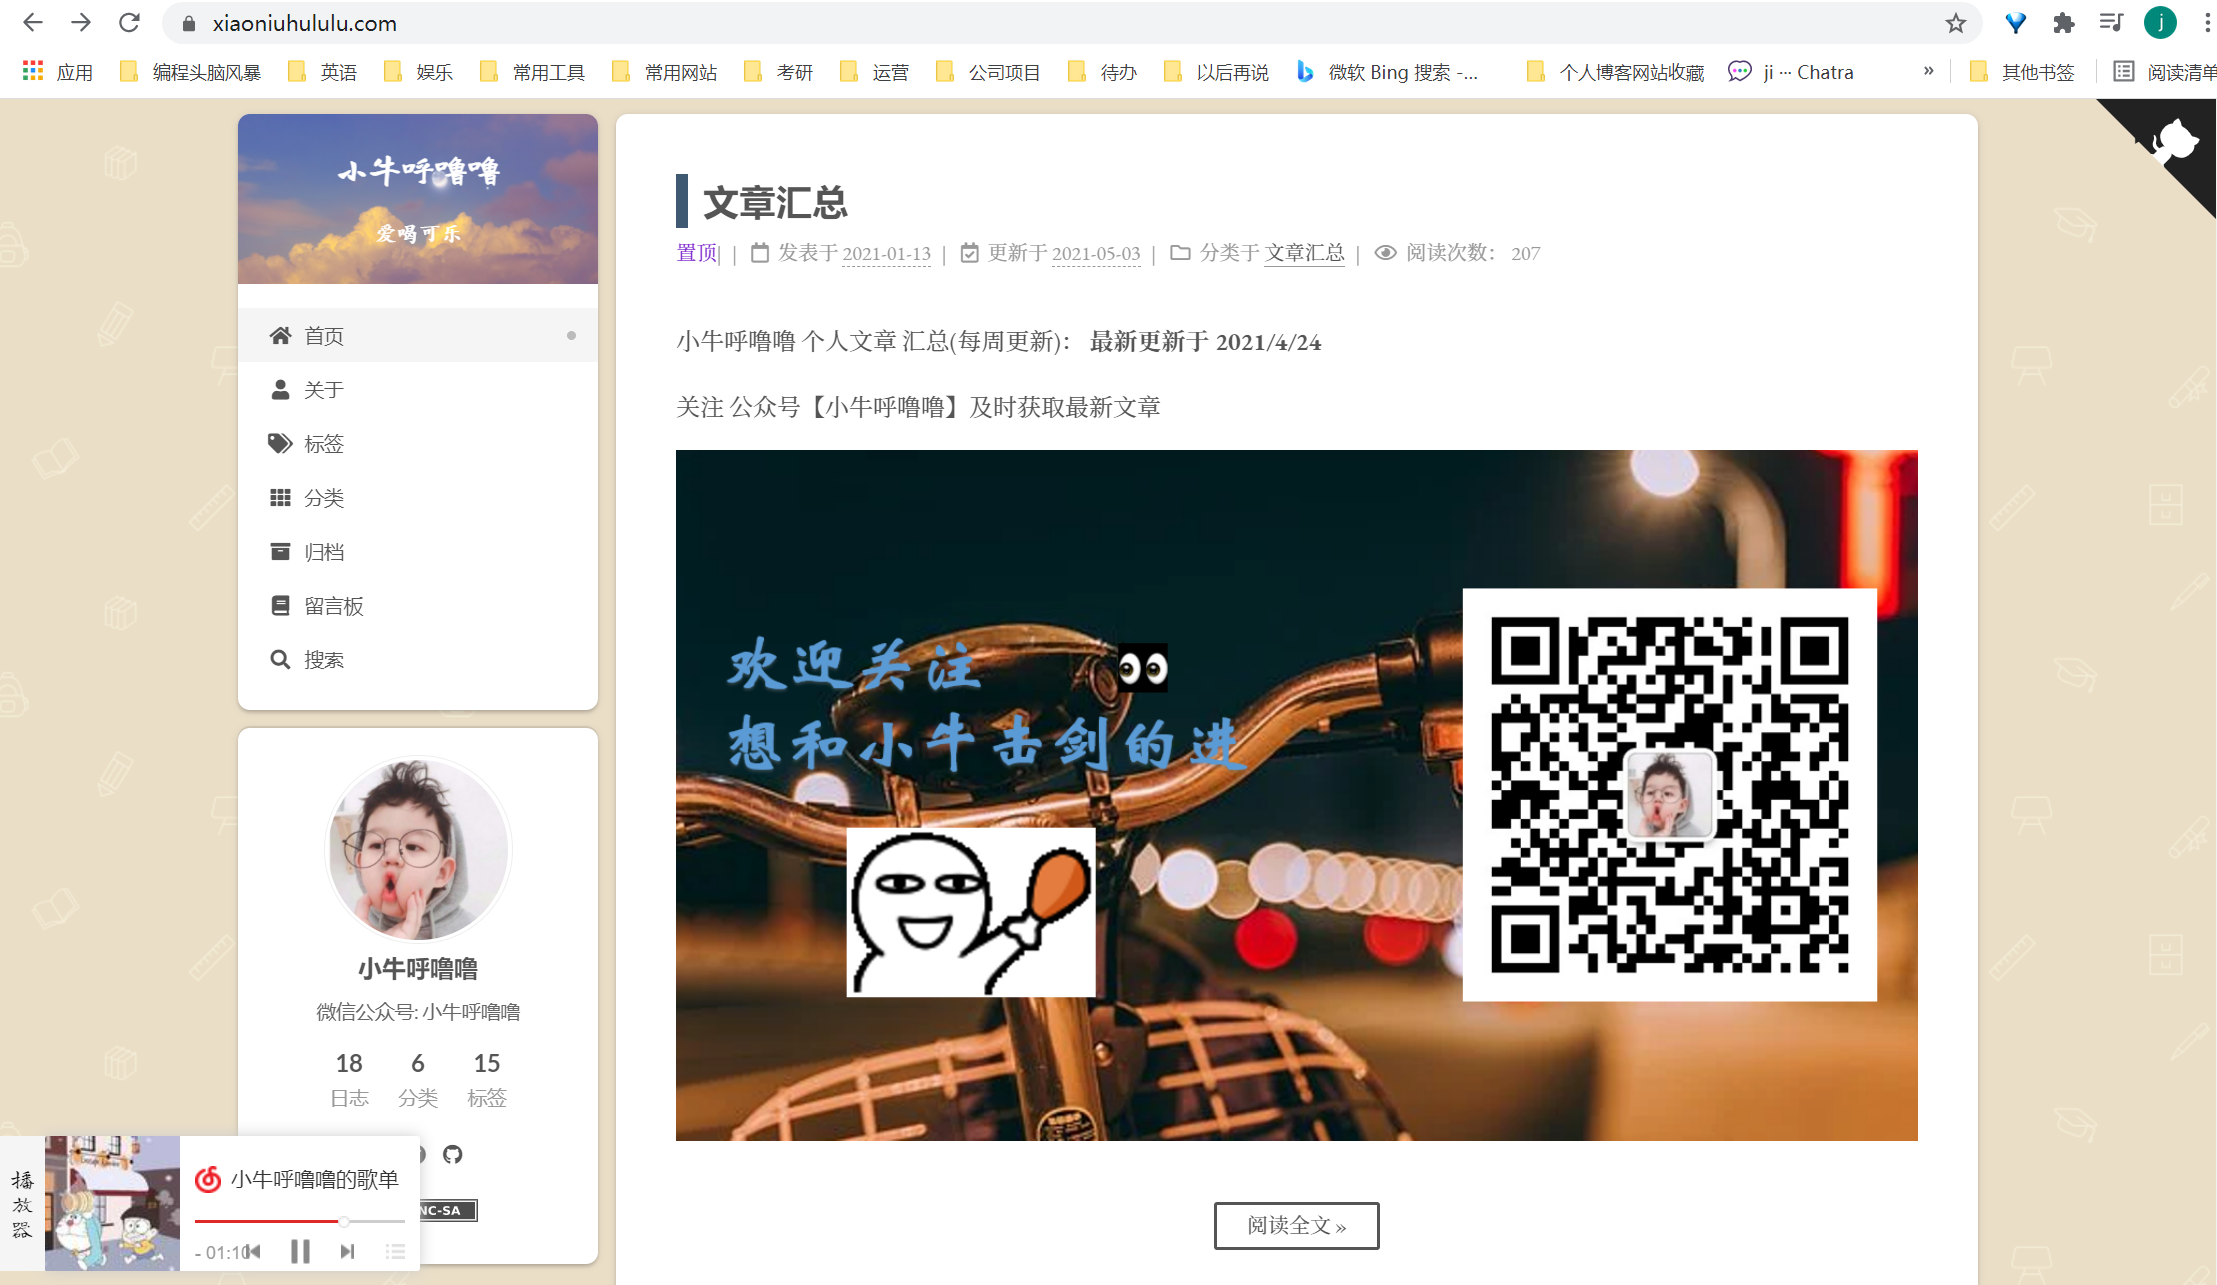Open the Extensions puzzle icon
Screen dimensions: 2217x1285
point(2063,23)
